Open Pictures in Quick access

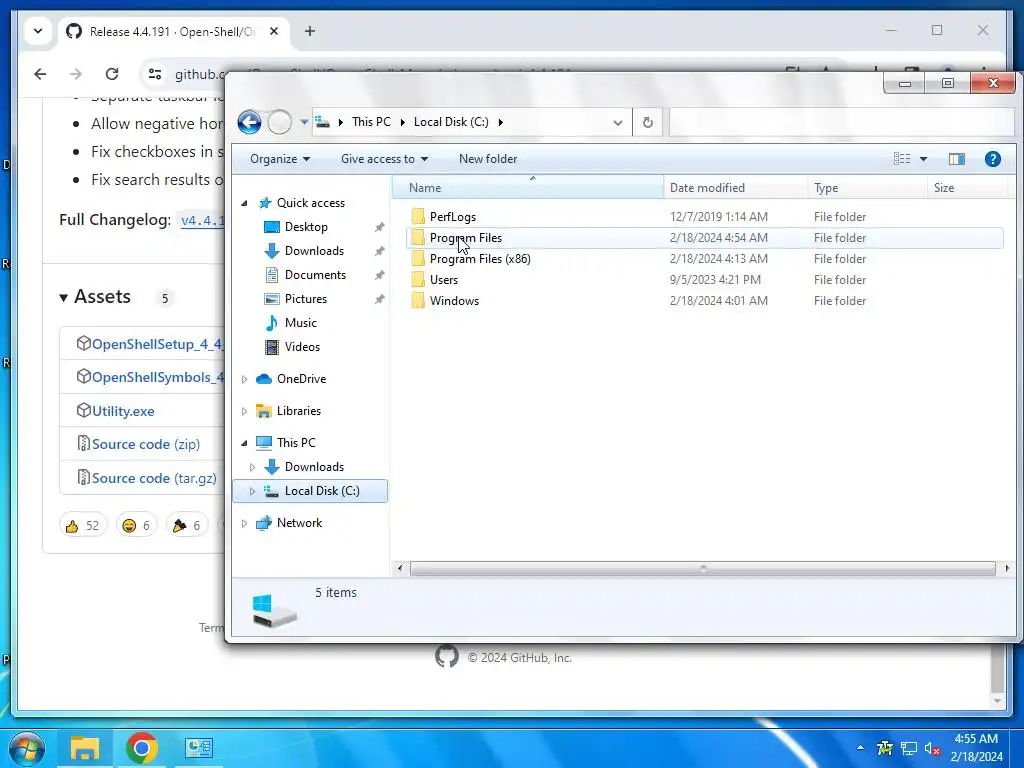pos(305,298)
